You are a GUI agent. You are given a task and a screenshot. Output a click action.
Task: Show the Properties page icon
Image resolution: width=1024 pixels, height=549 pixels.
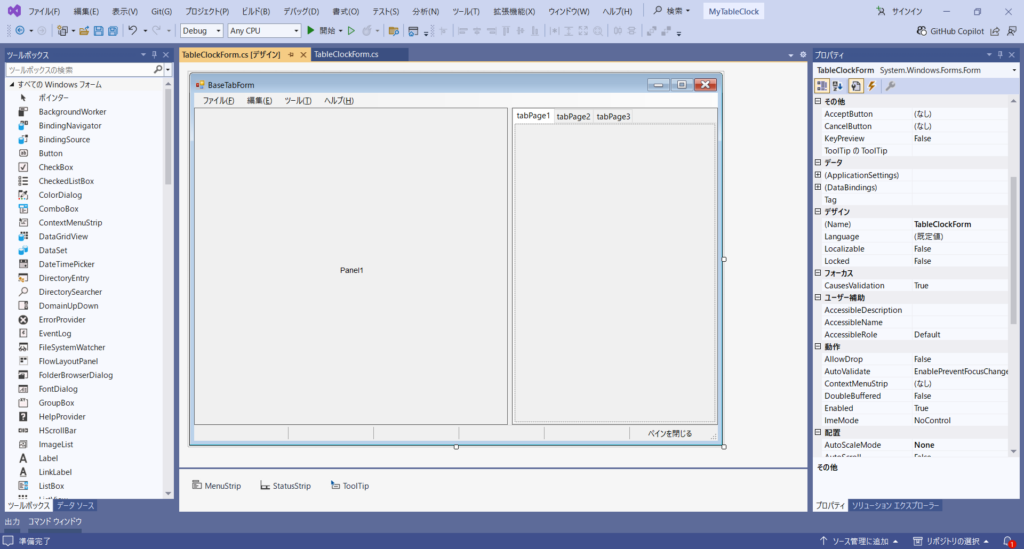point(856,86)
